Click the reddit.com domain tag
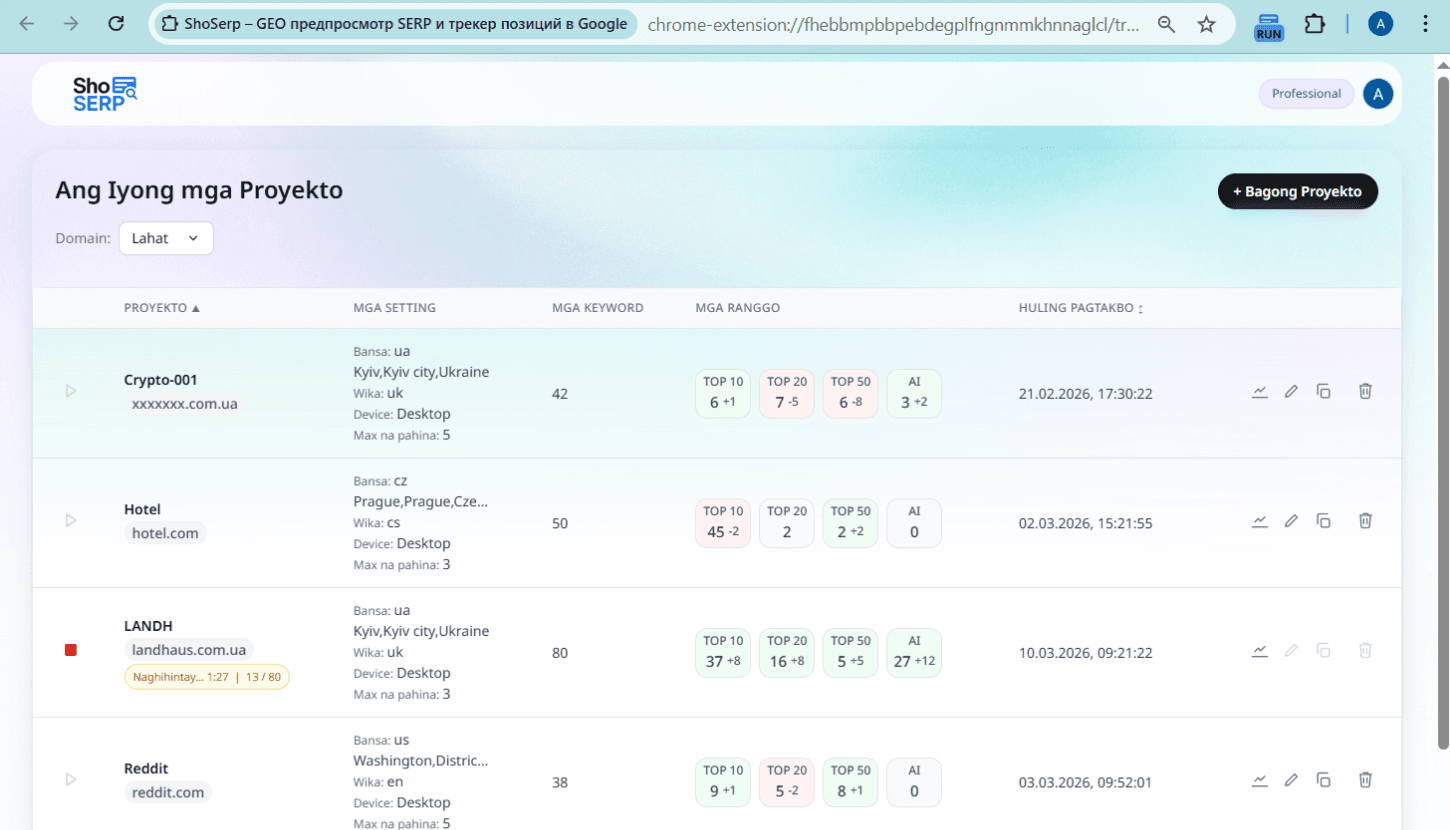 tap(168, 792)
